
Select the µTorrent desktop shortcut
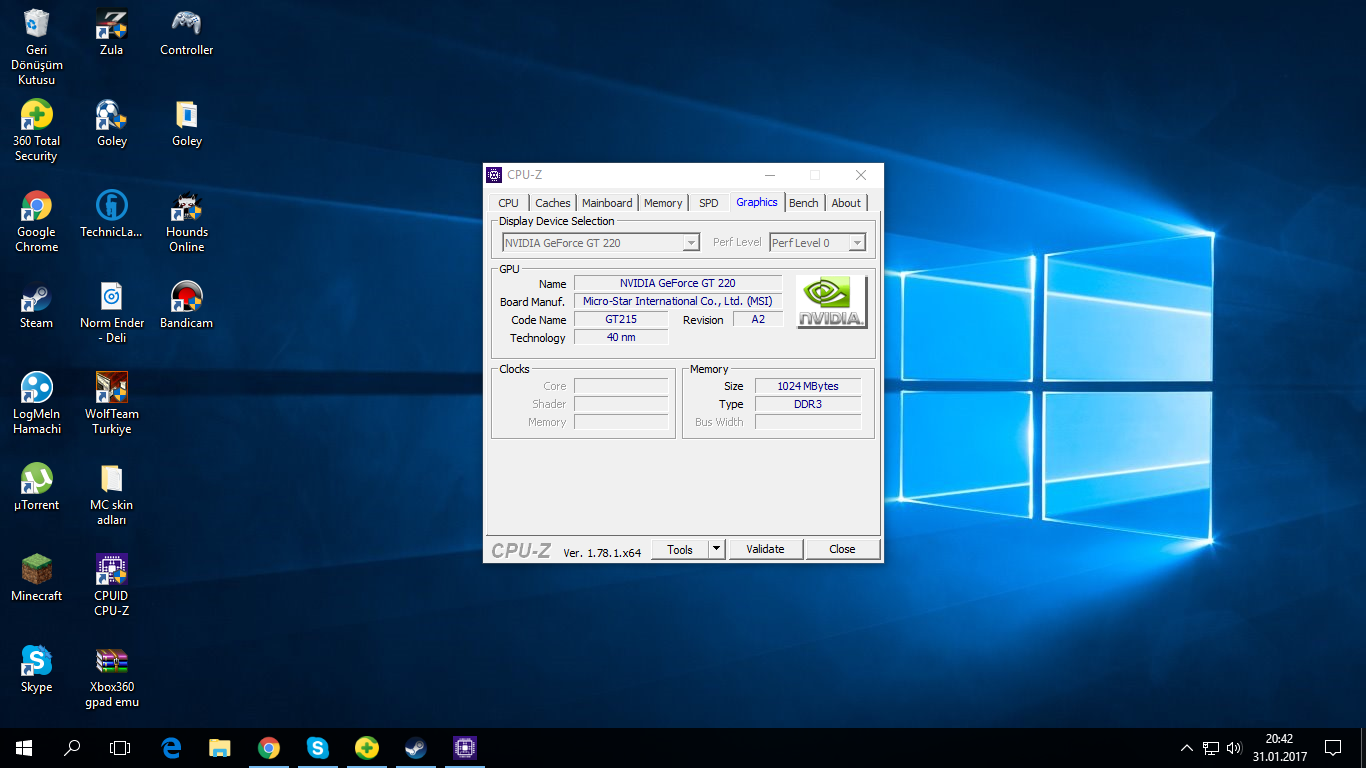pos(36,488)
